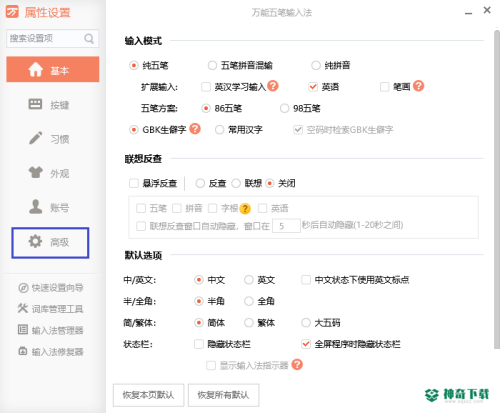This screenshot has height=413, width=500.
Task: Select 常用汉字 option
Action: point(219,130)
